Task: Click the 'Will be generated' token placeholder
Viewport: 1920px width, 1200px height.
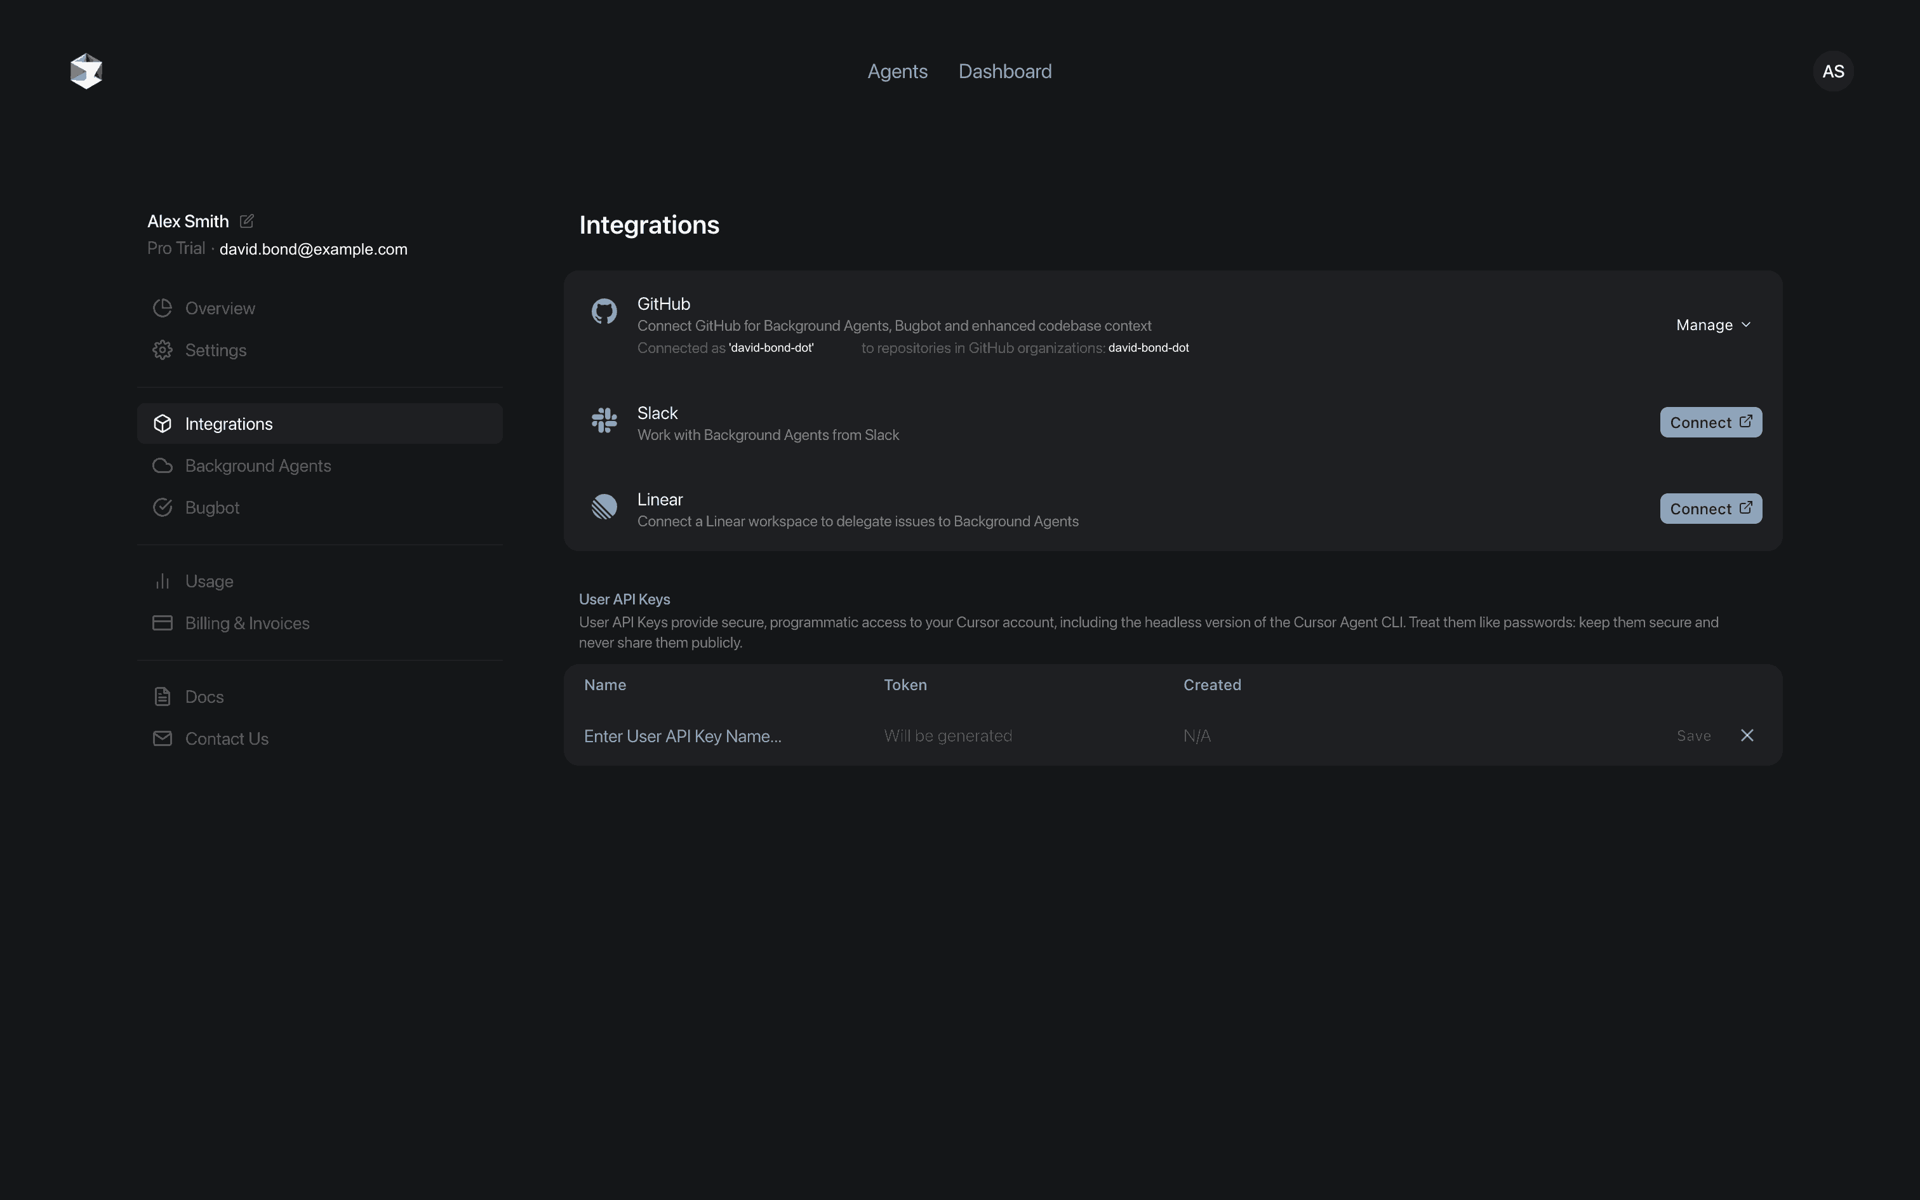Action: click(x=948, y=736)
